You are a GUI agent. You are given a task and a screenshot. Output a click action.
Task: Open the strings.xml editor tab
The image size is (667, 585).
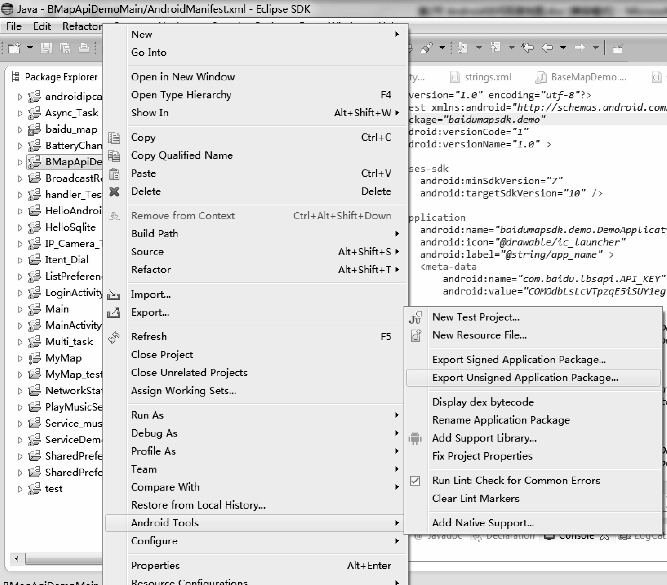(x=489, y=76)
